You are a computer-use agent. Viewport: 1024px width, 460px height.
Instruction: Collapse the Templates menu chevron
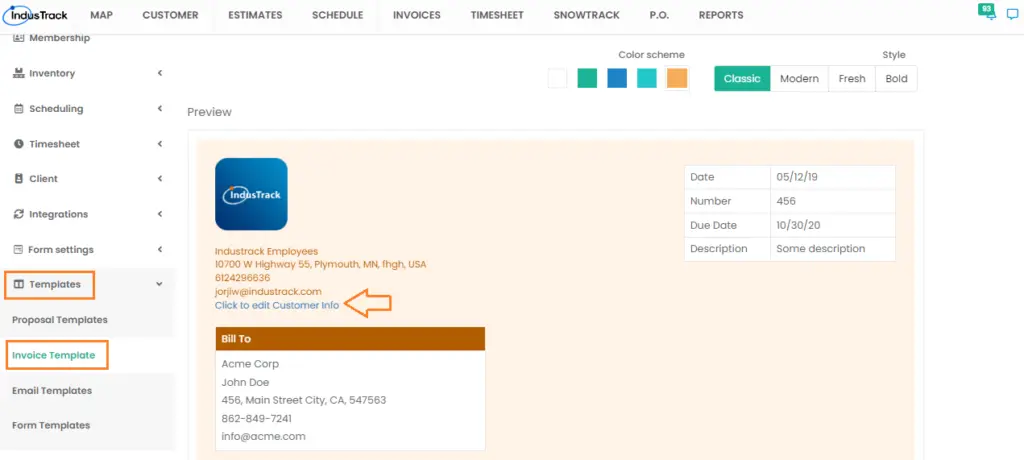[x=159, y=284]
